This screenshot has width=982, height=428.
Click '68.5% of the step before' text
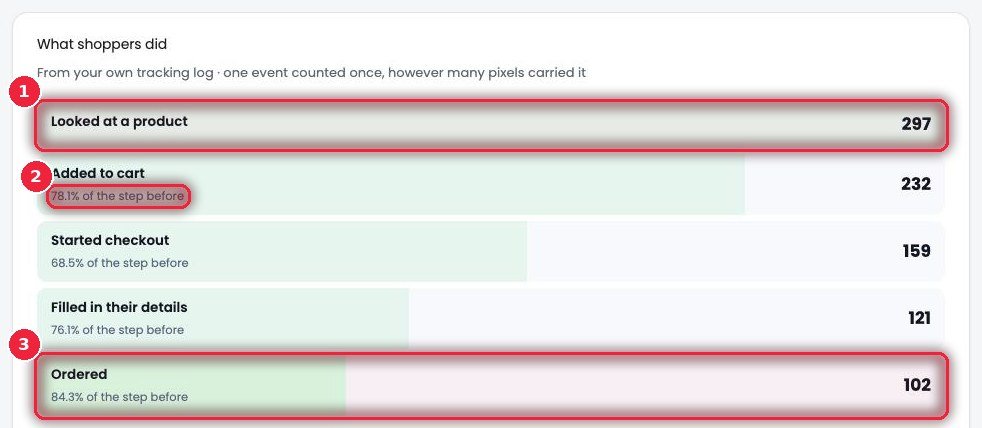[120, 263]
